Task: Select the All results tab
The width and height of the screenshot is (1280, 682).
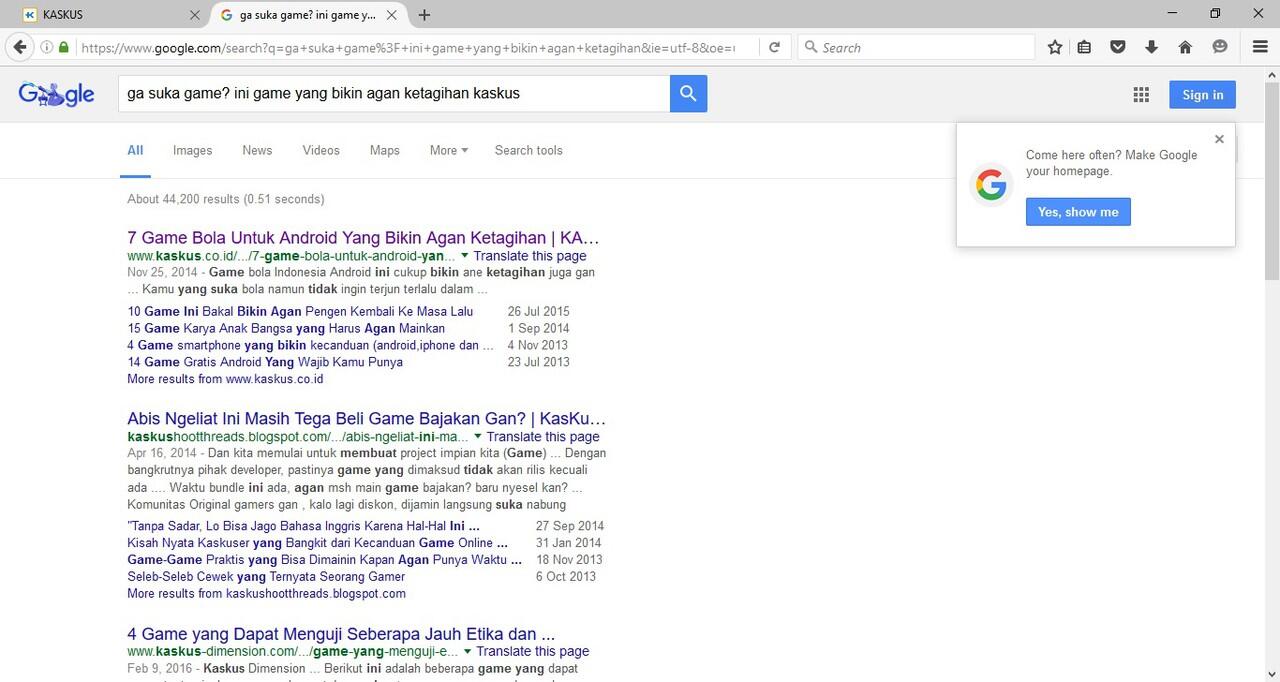Action: click(135, 150)
